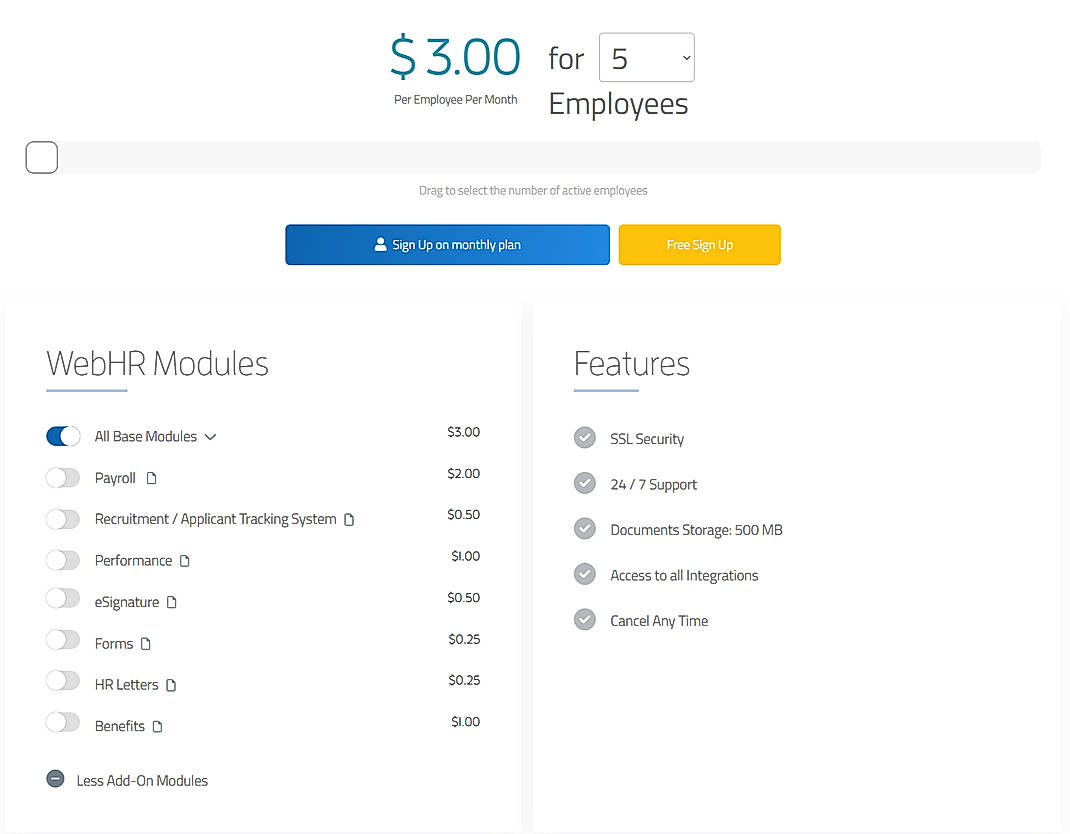Viewport: 1070px width, 834px height.
Task: Turn on the Recruitment / Applicant Tracking toggle
Action: pos(63,519)
